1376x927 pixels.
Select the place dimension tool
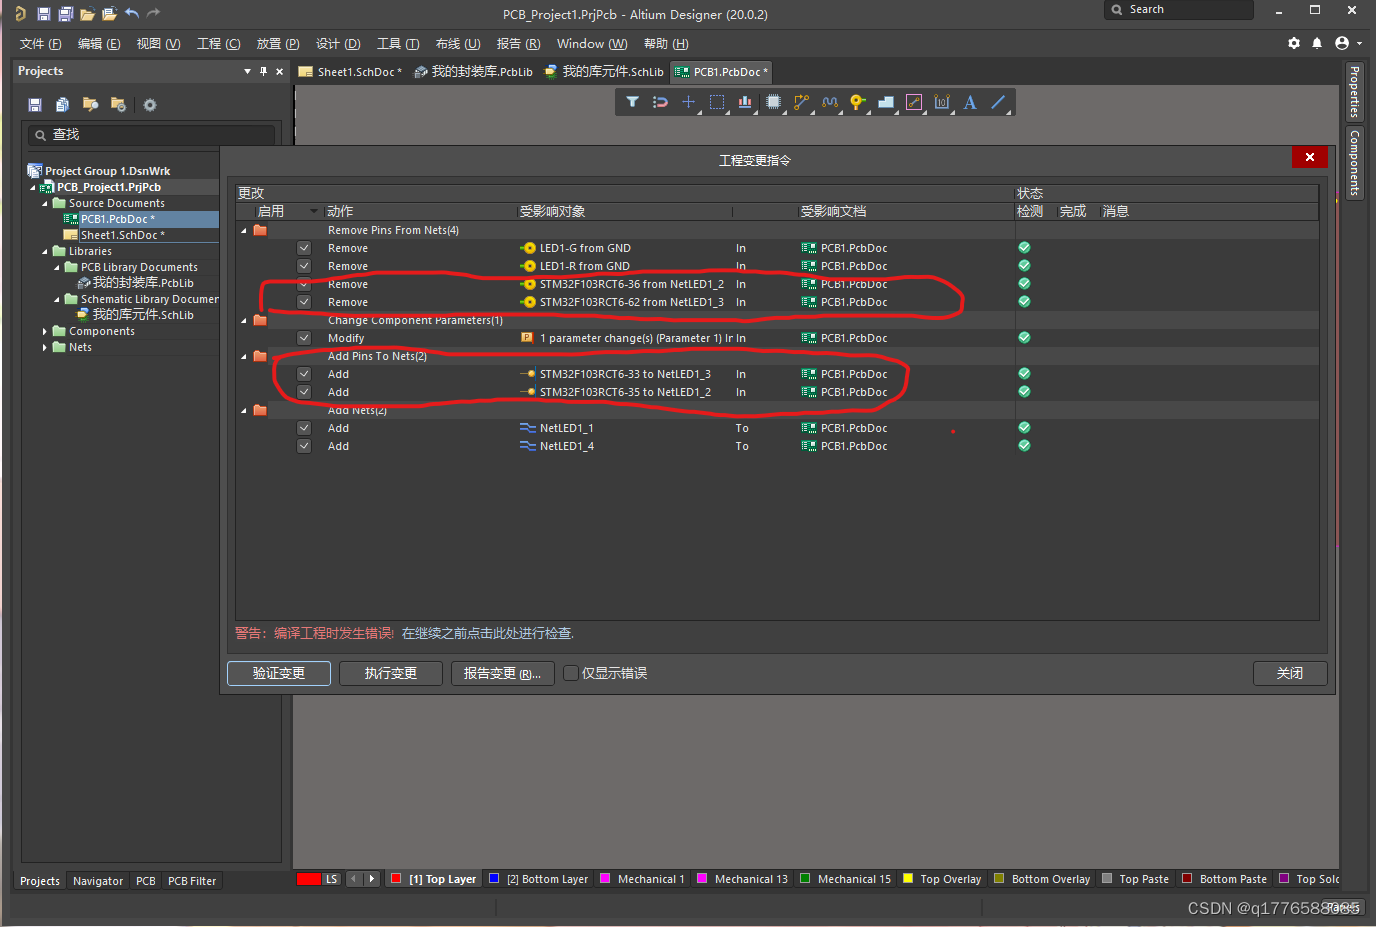[942, 102]
